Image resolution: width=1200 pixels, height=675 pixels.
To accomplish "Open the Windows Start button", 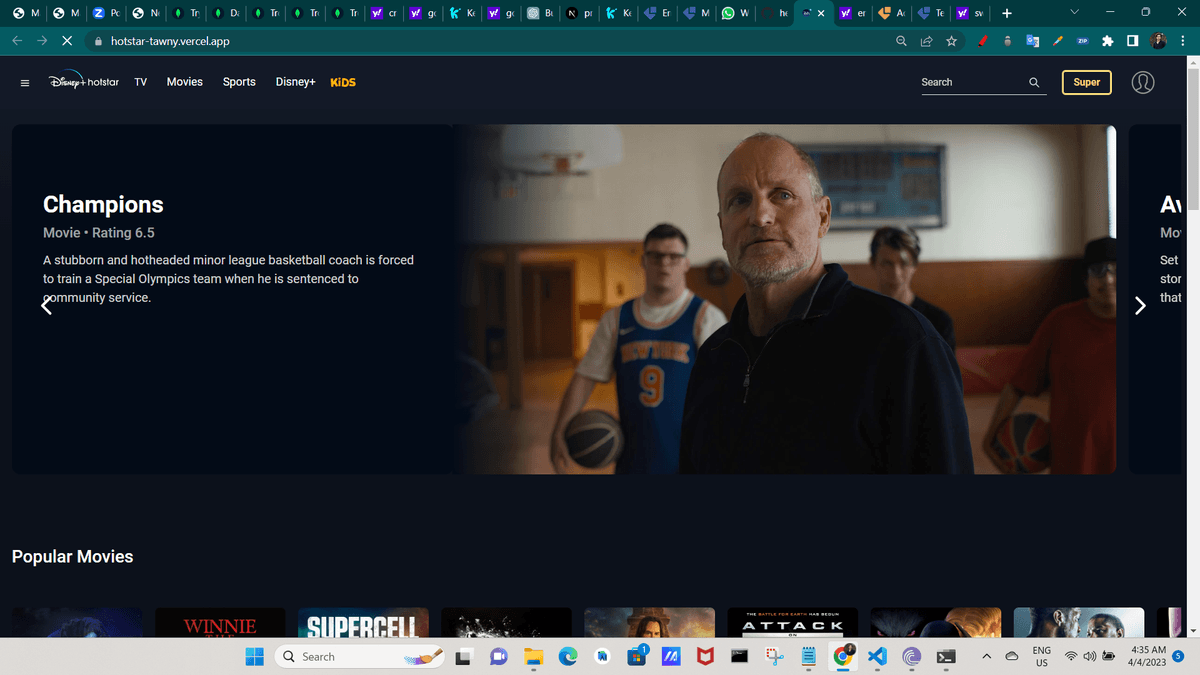I will 254,656.
